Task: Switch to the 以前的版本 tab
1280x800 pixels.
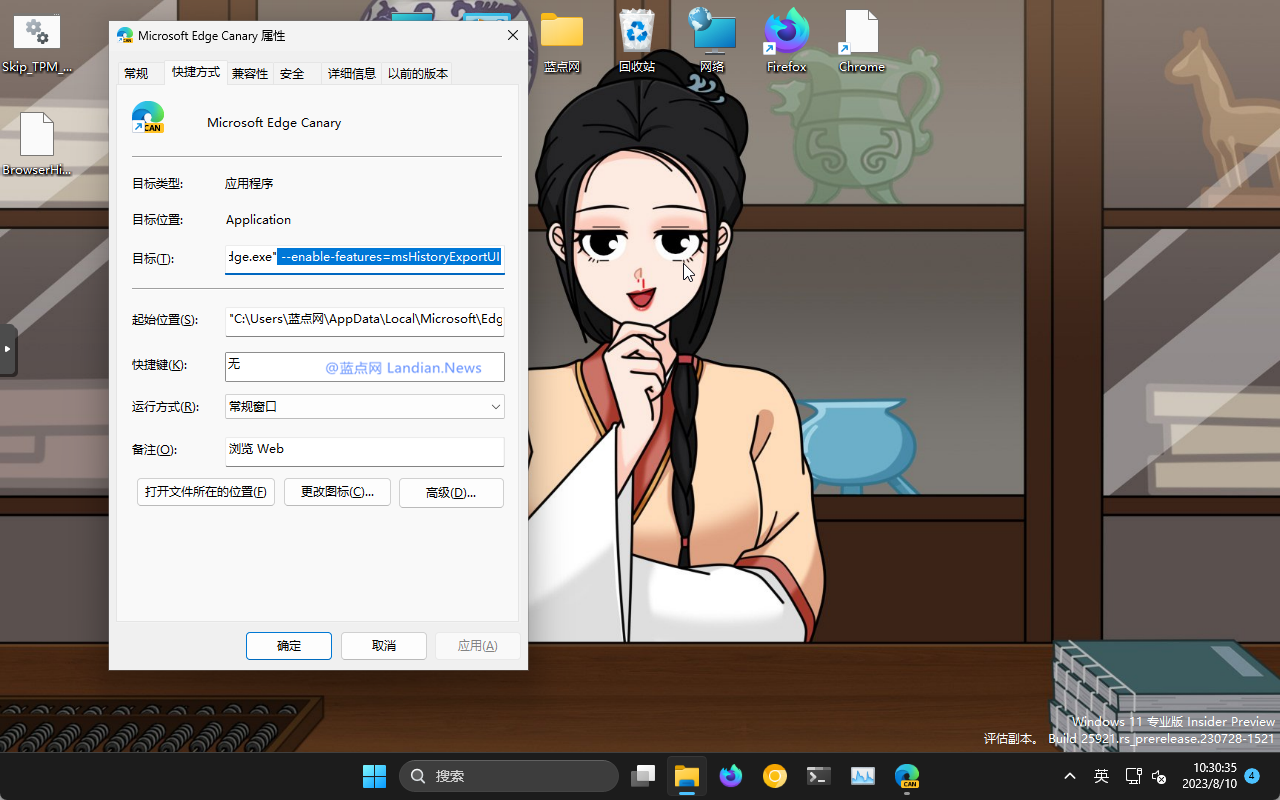Action: tap(418, 73)
